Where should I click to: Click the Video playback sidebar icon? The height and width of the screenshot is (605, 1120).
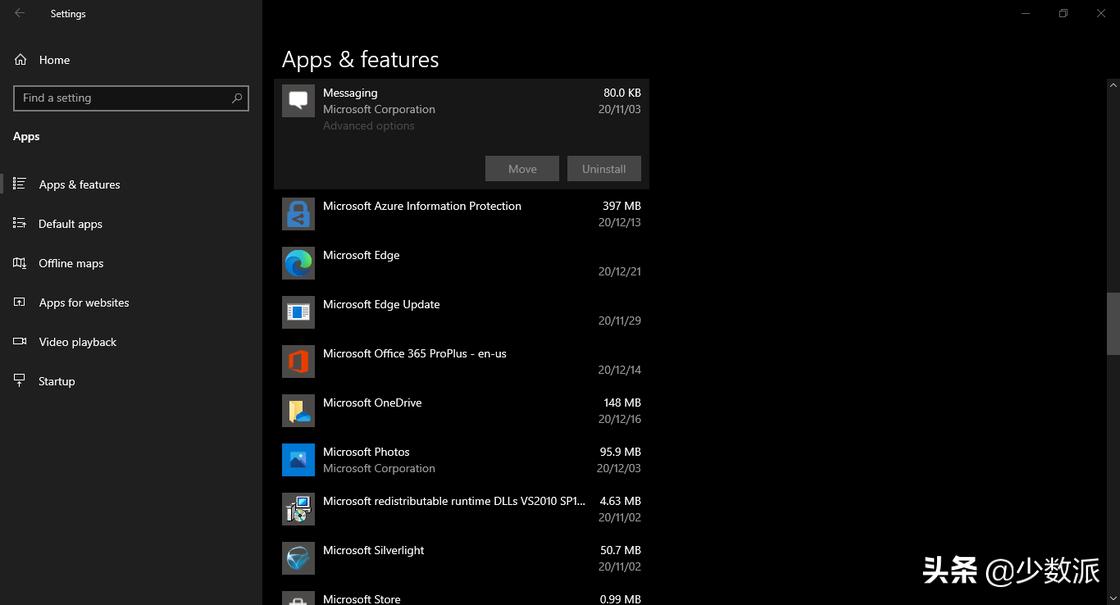click(19, 341)
